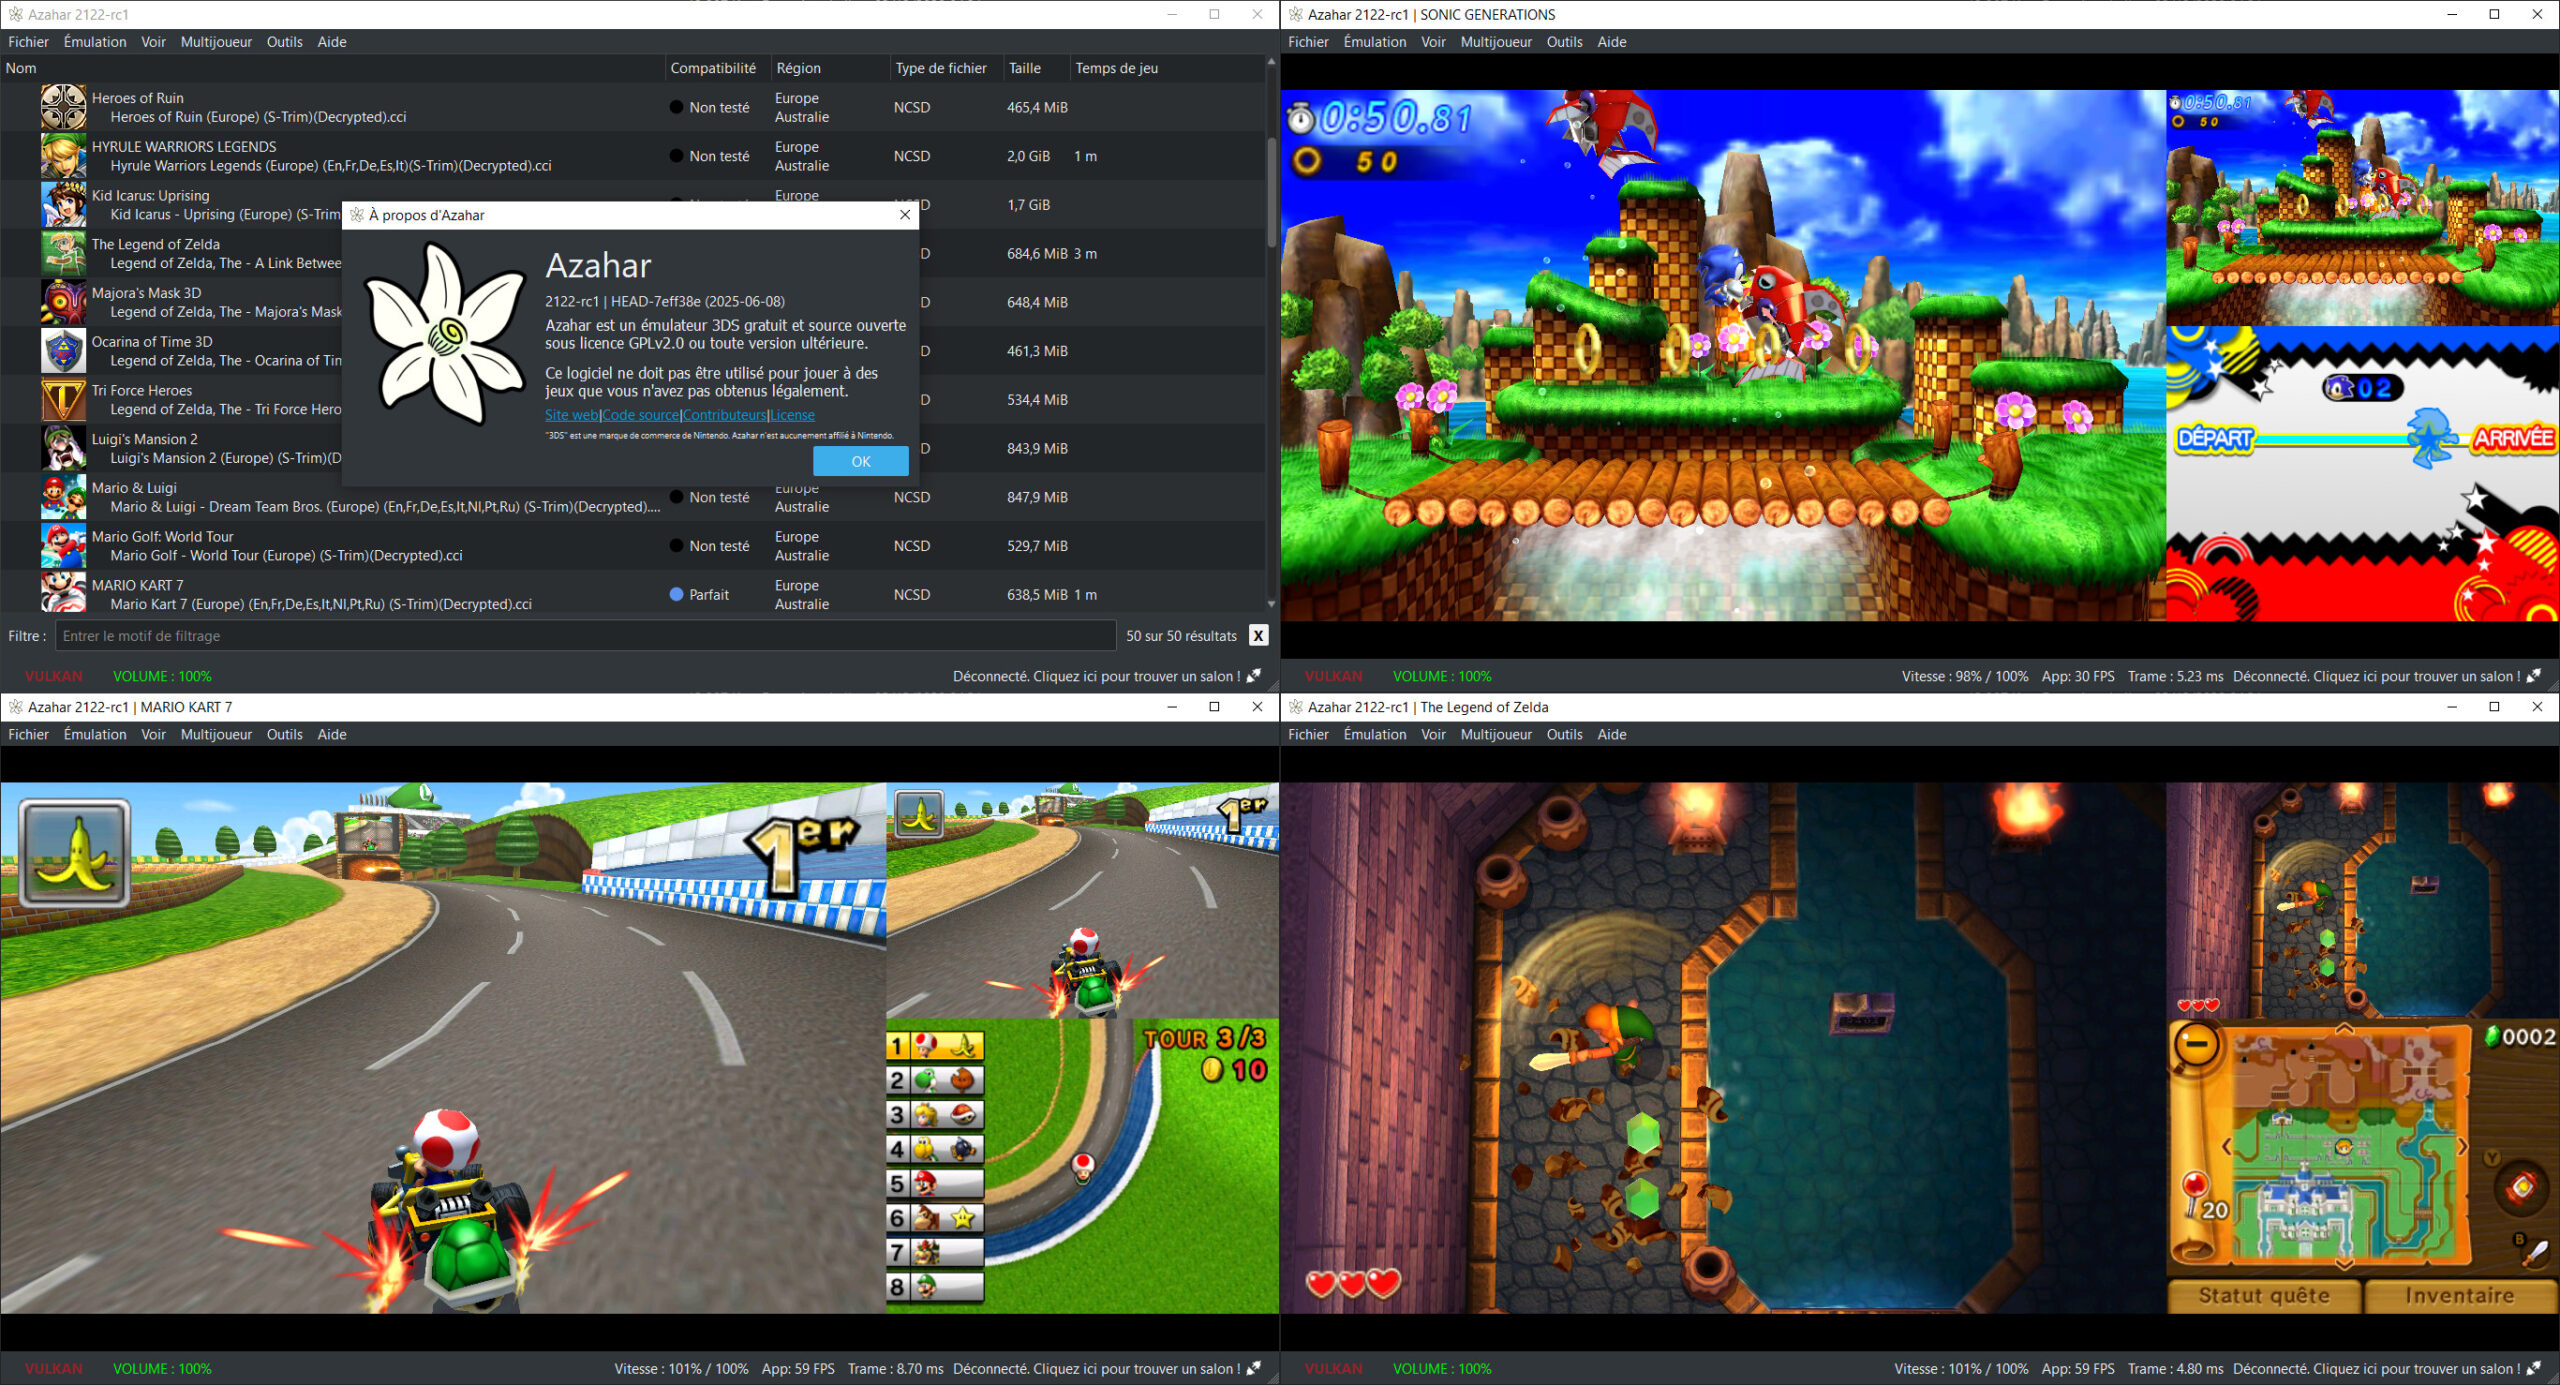This screenshot has width=2560, height=1385.
Task: Close the À propos d'Azahar dialog
Action: [905, 215]
